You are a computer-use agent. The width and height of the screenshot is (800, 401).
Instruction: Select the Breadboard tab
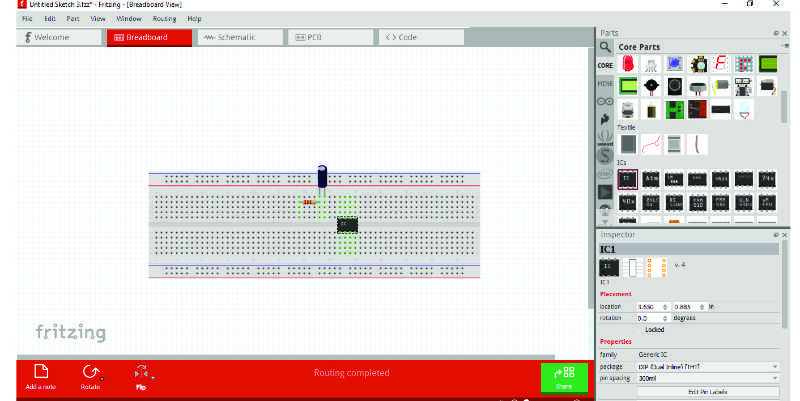149,37
